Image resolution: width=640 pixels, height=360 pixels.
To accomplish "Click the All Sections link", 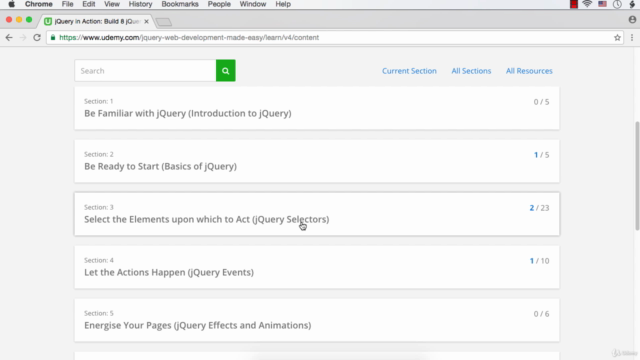I will coord(471,71).
